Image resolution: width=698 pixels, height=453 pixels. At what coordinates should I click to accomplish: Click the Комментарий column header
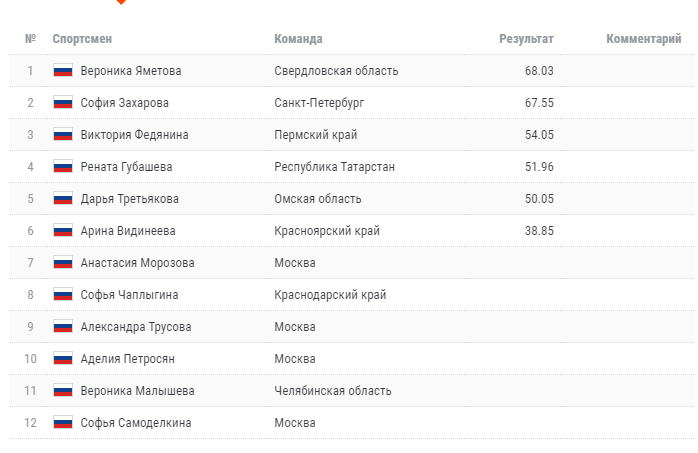point(643,39)
